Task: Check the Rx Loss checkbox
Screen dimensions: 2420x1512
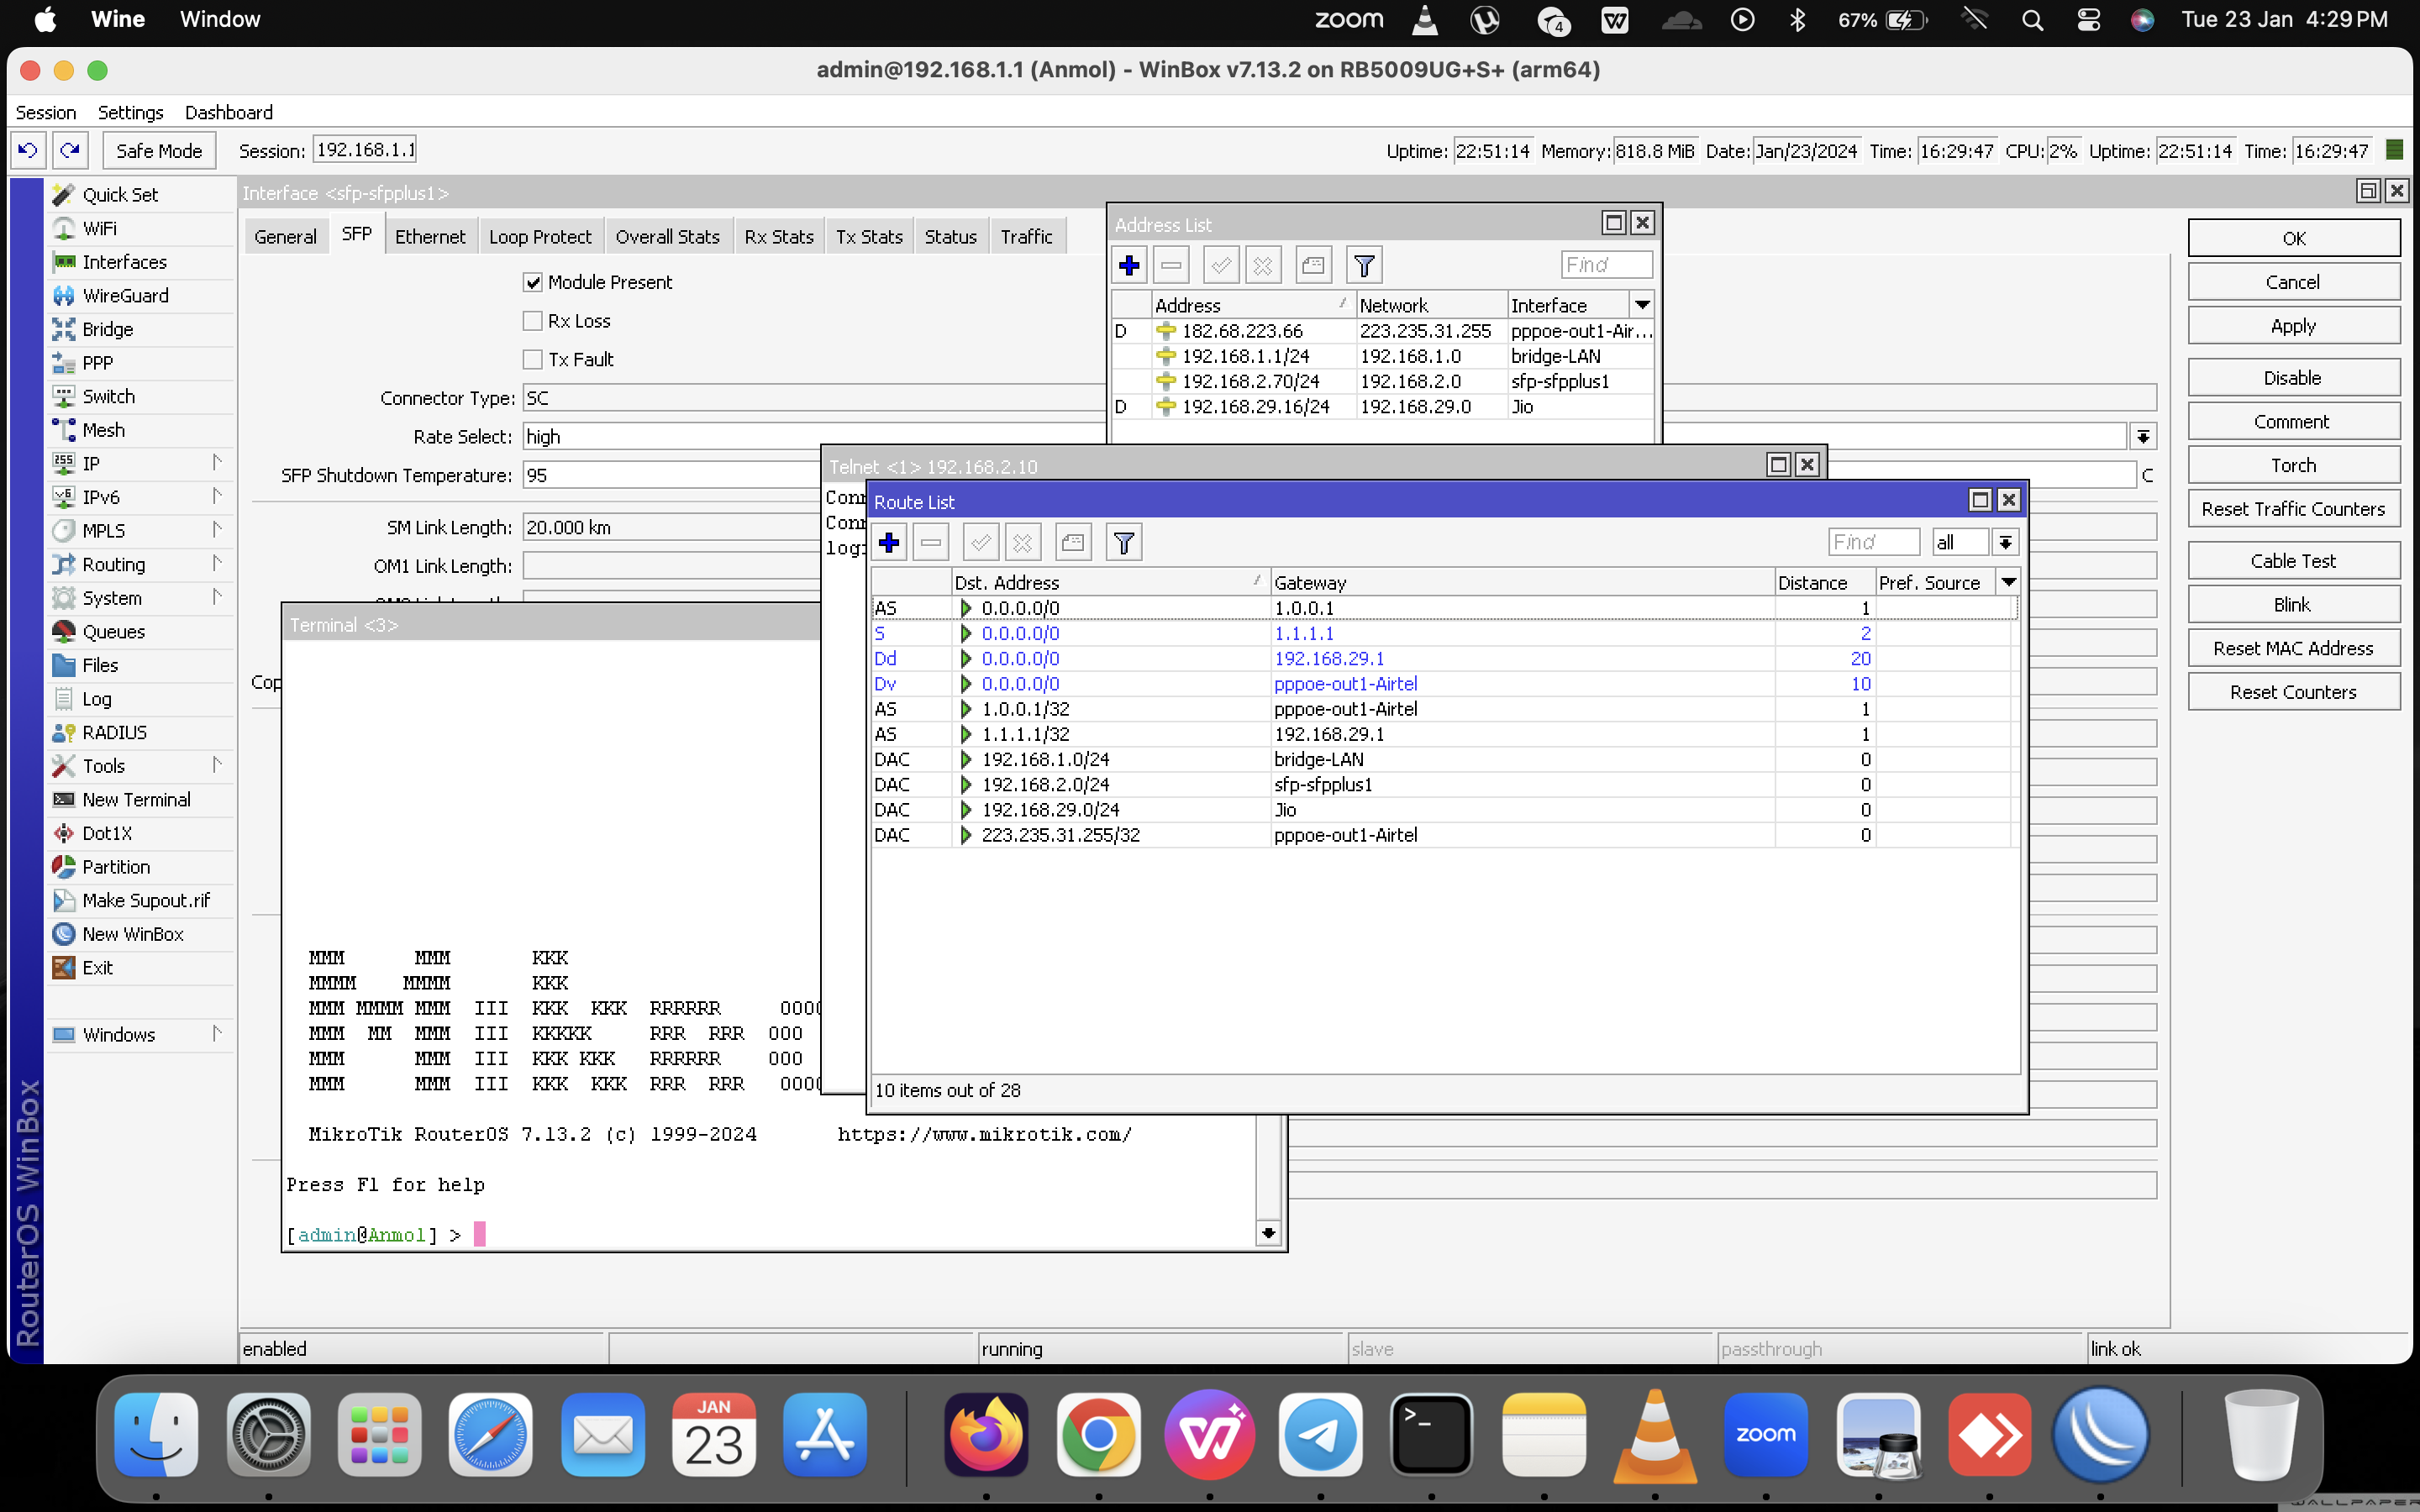Action: 533,321
